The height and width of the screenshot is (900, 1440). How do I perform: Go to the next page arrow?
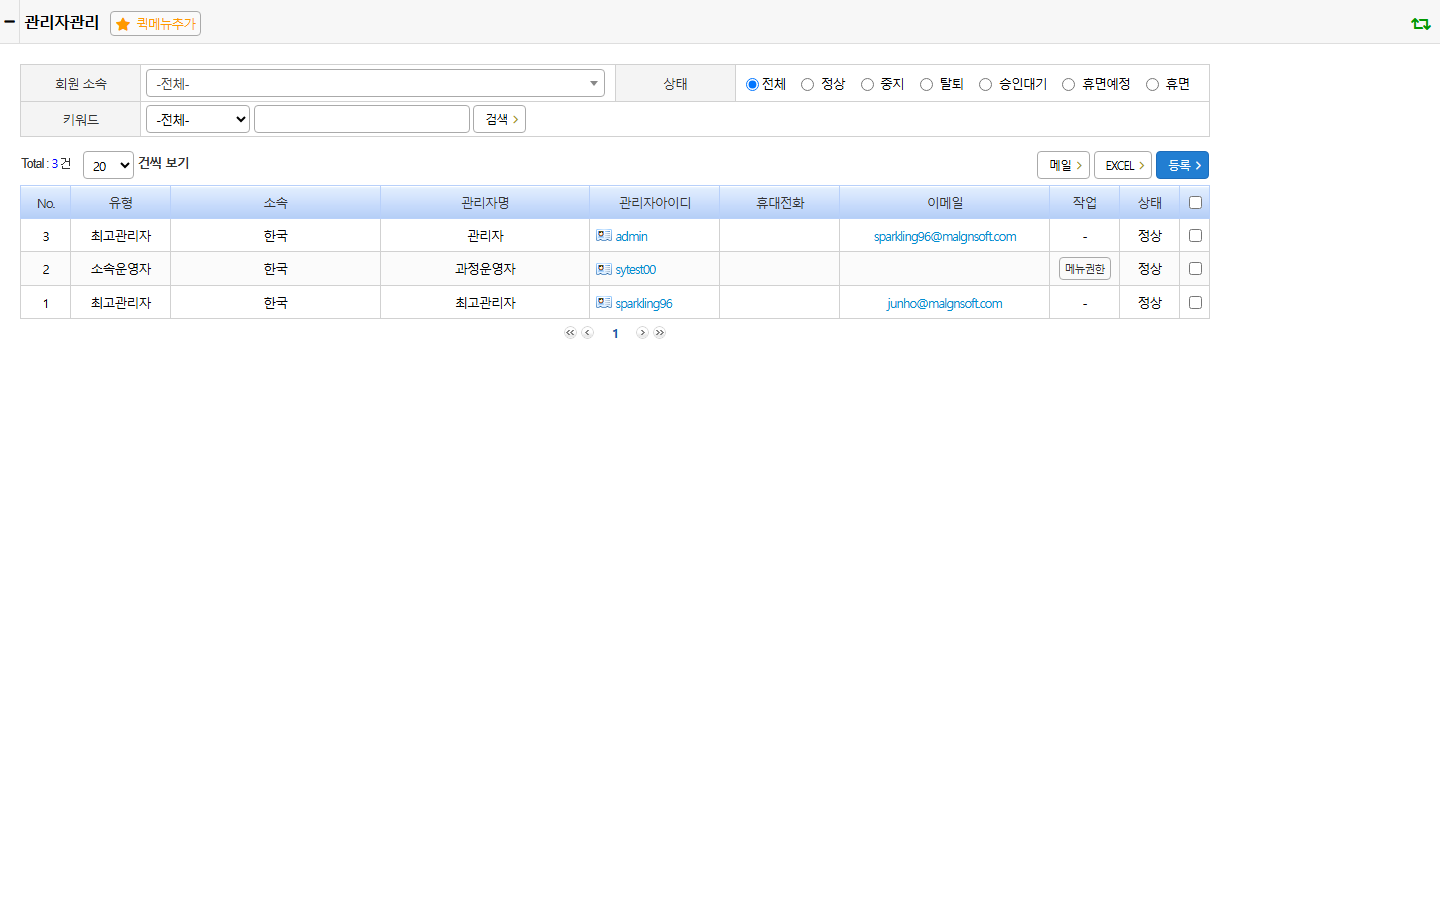pyautogui.click(x=642, y=333)
